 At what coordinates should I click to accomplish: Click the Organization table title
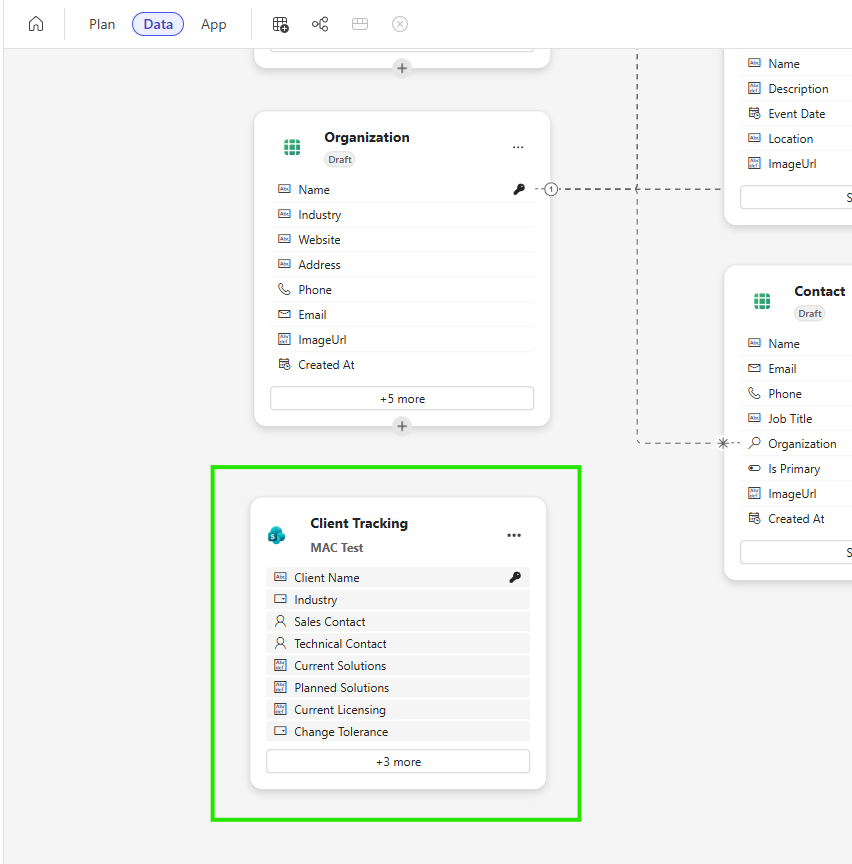click(x=367, y=137)
